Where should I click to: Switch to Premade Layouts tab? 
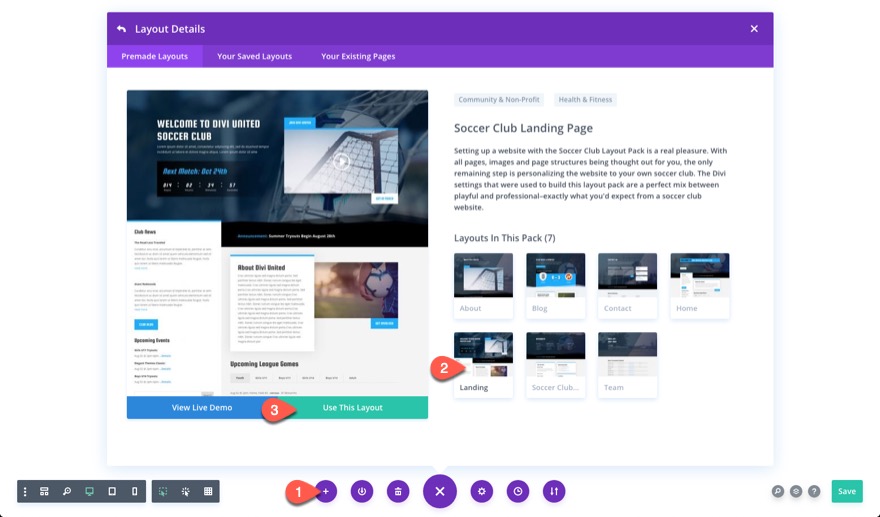pyautogui.click(x=154, y=56)
